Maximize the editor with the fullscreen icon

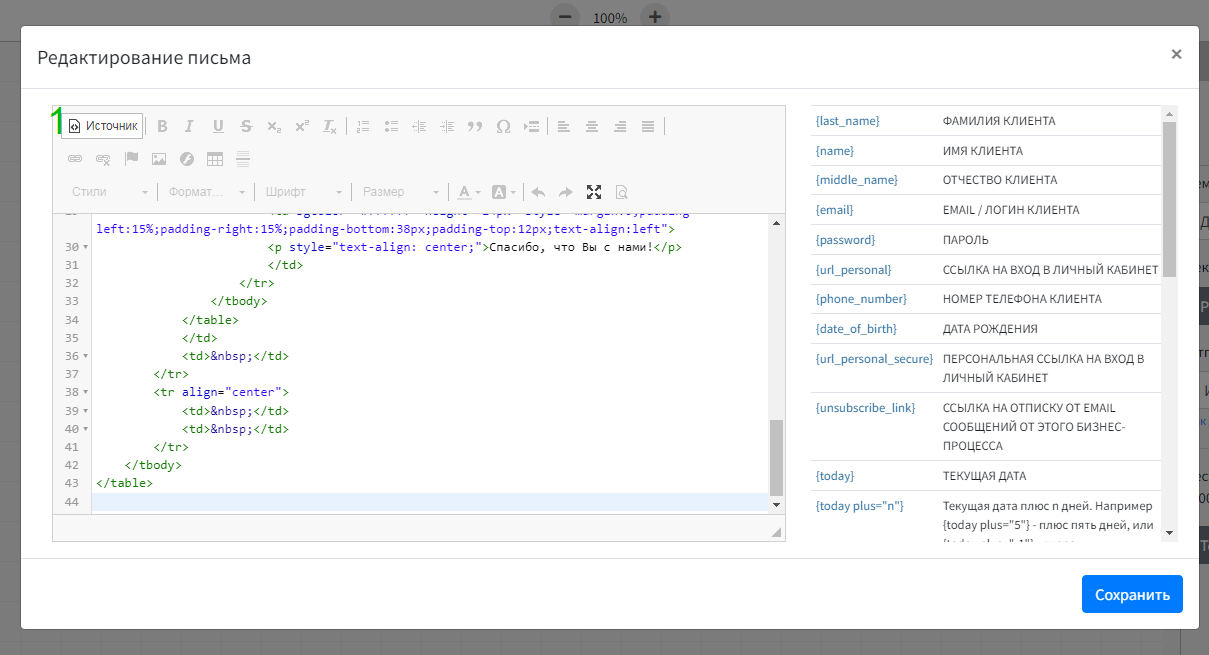pos(594,192)
